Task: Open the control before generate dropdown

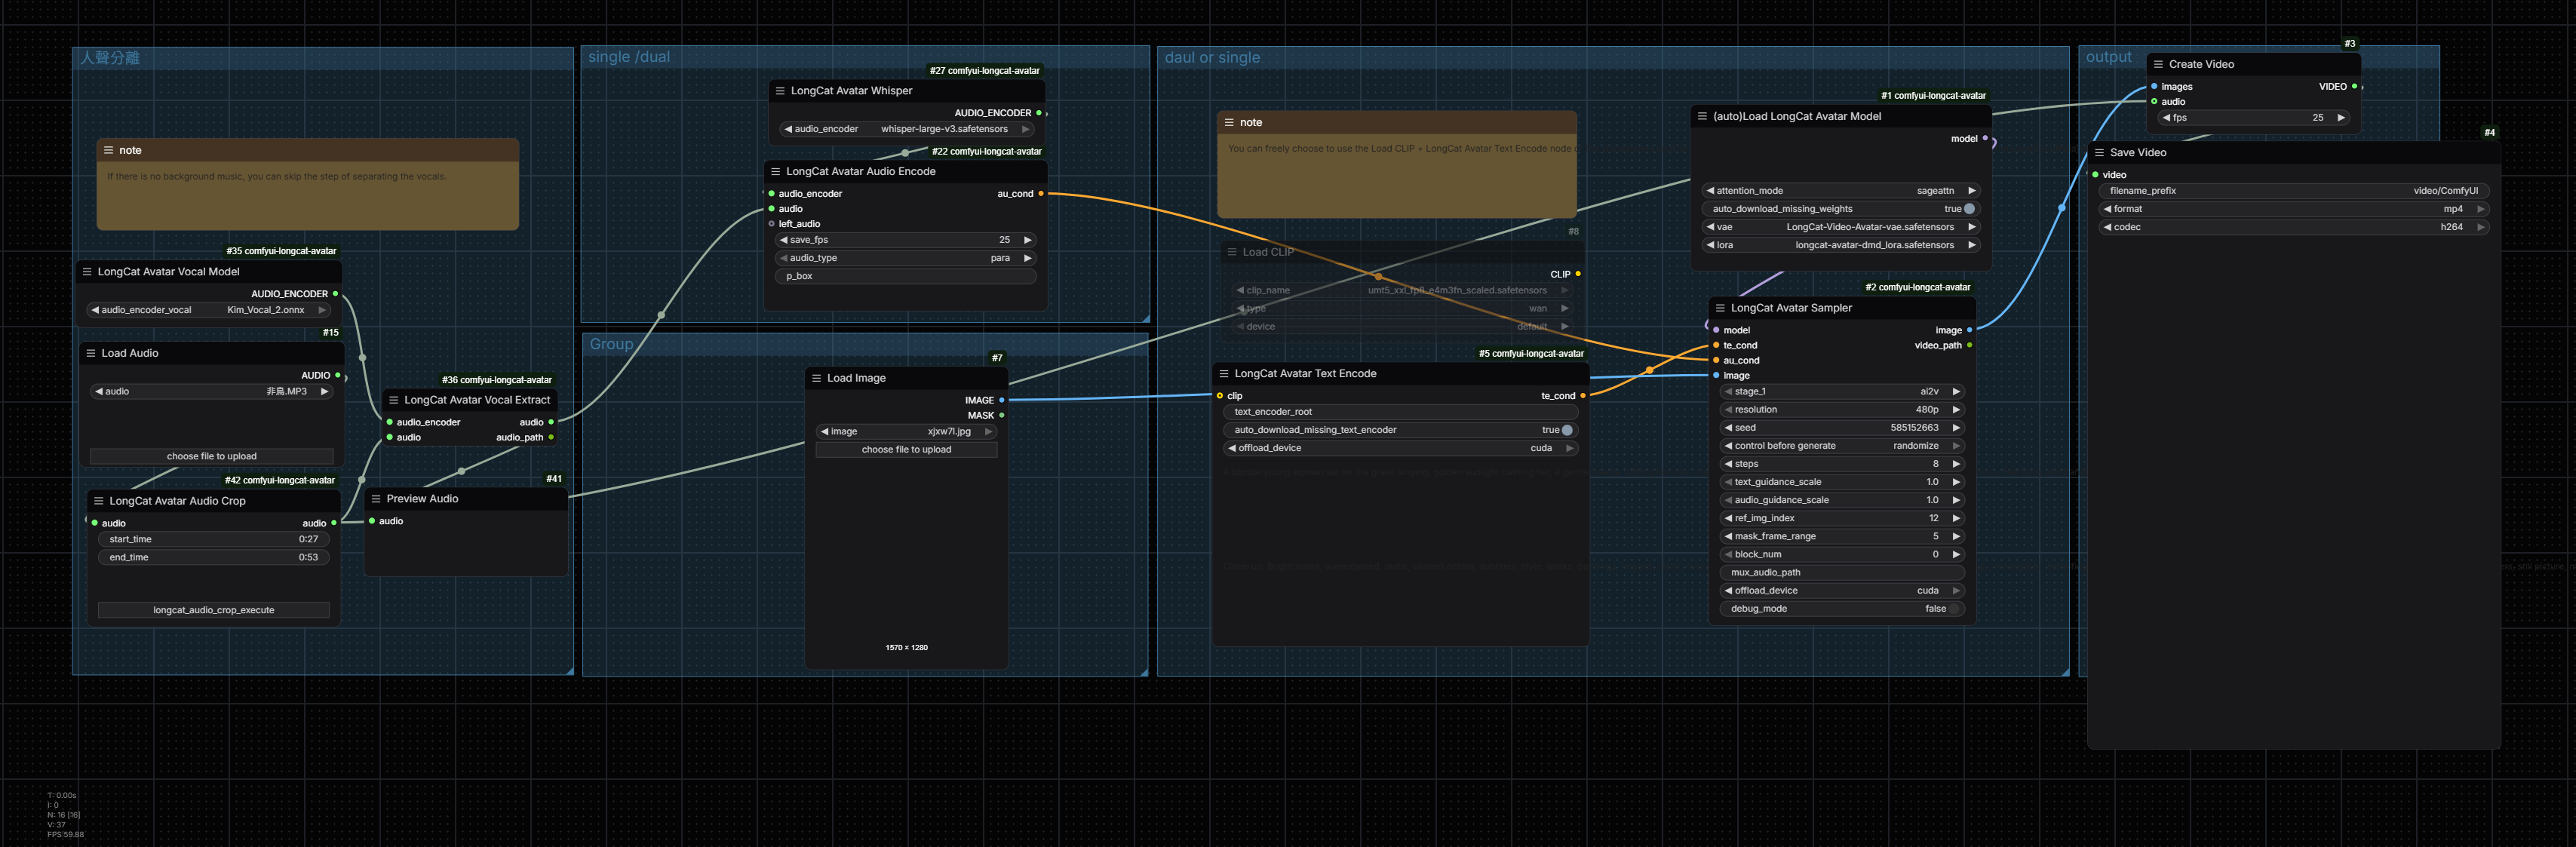Action: pyautogui.click(x=1842, y=446)
